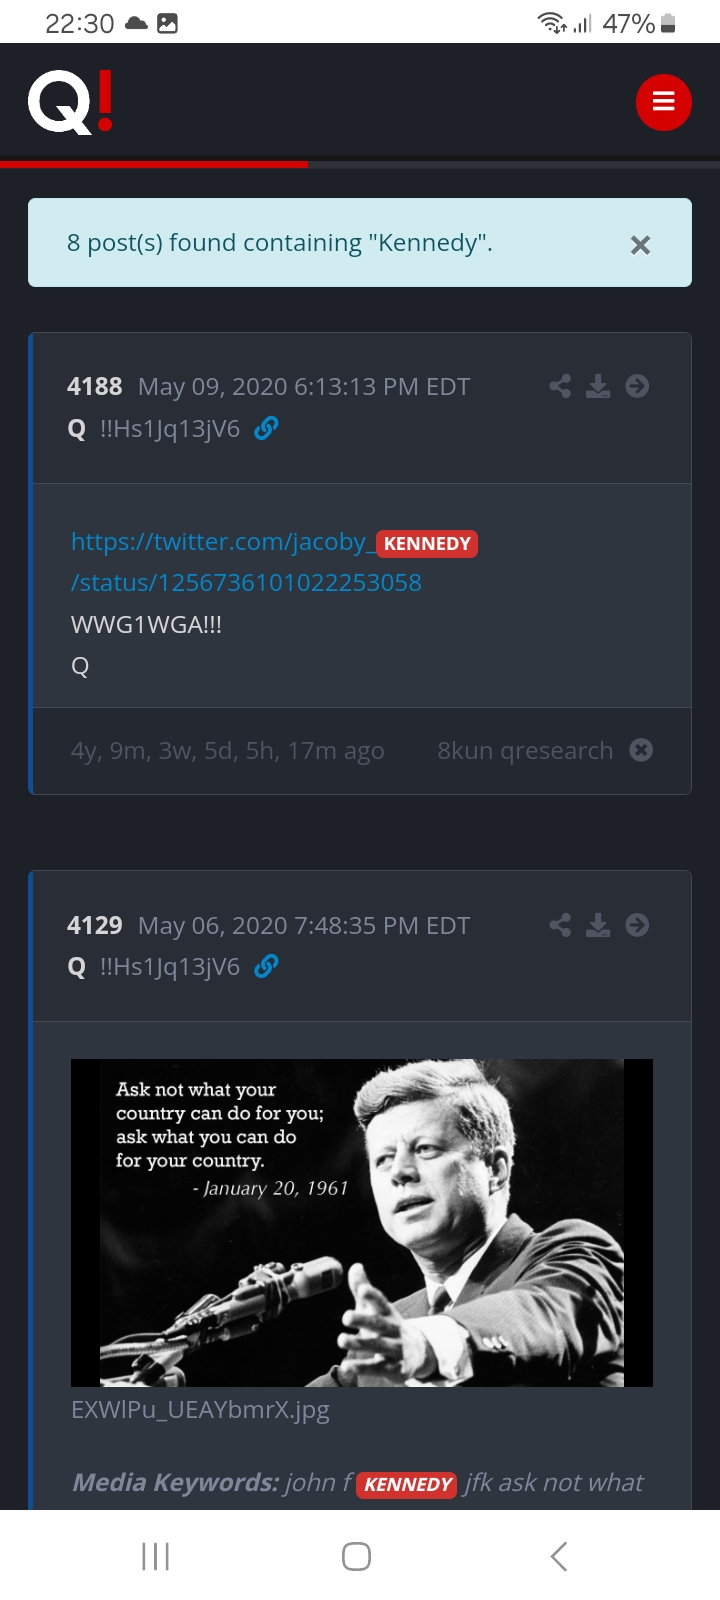Open the jacoby_KENNEDY twitter link
Viewport: 720px width, 1600px height.
click(274, 562)
